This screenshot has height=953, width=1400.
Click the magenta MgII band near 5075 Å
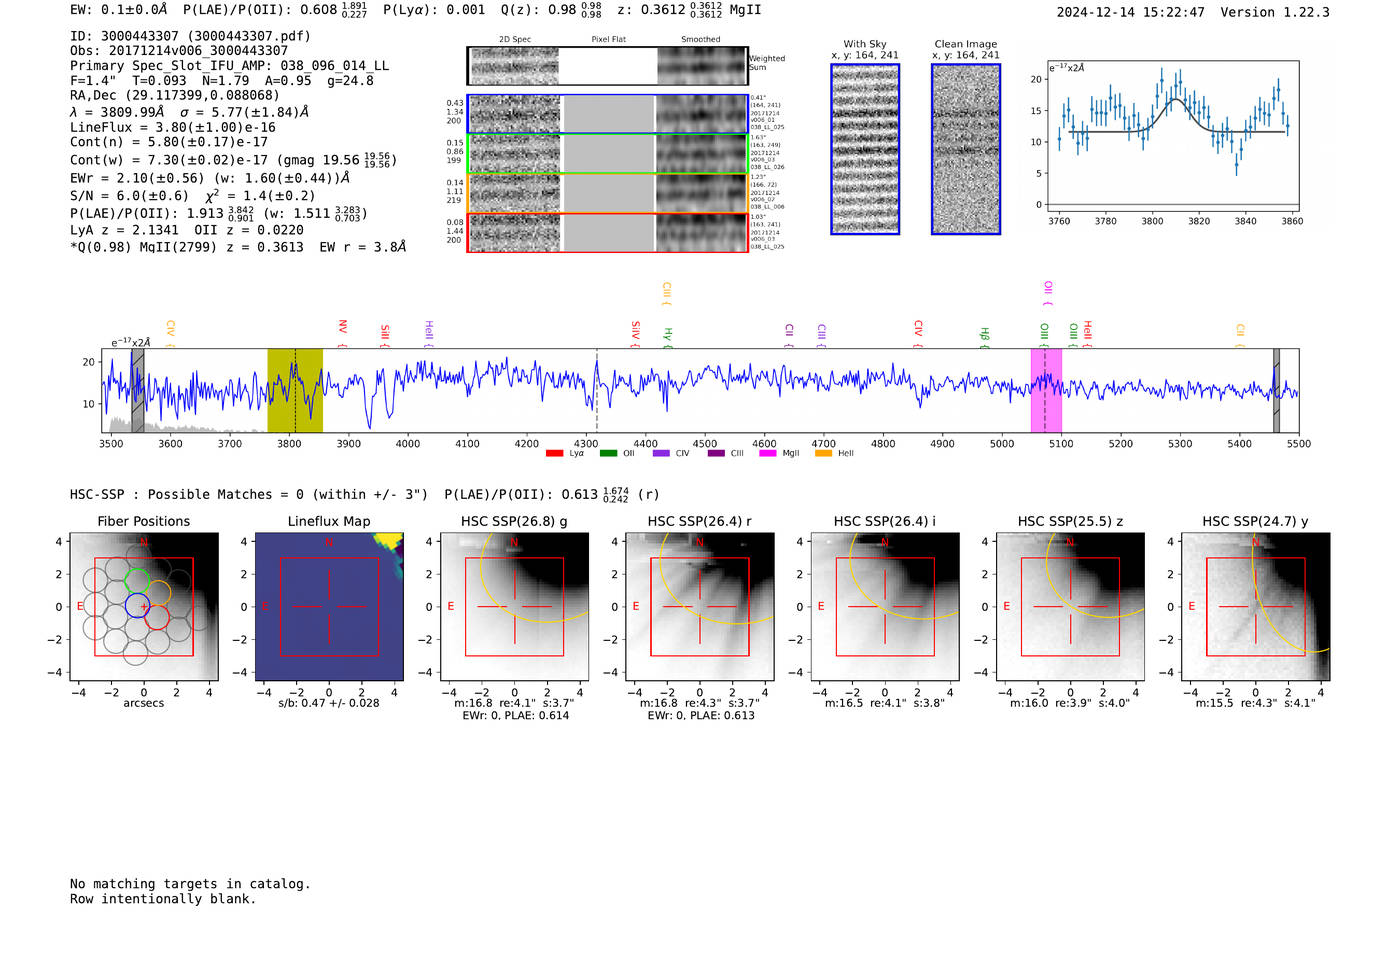[x=1046, y=391]
